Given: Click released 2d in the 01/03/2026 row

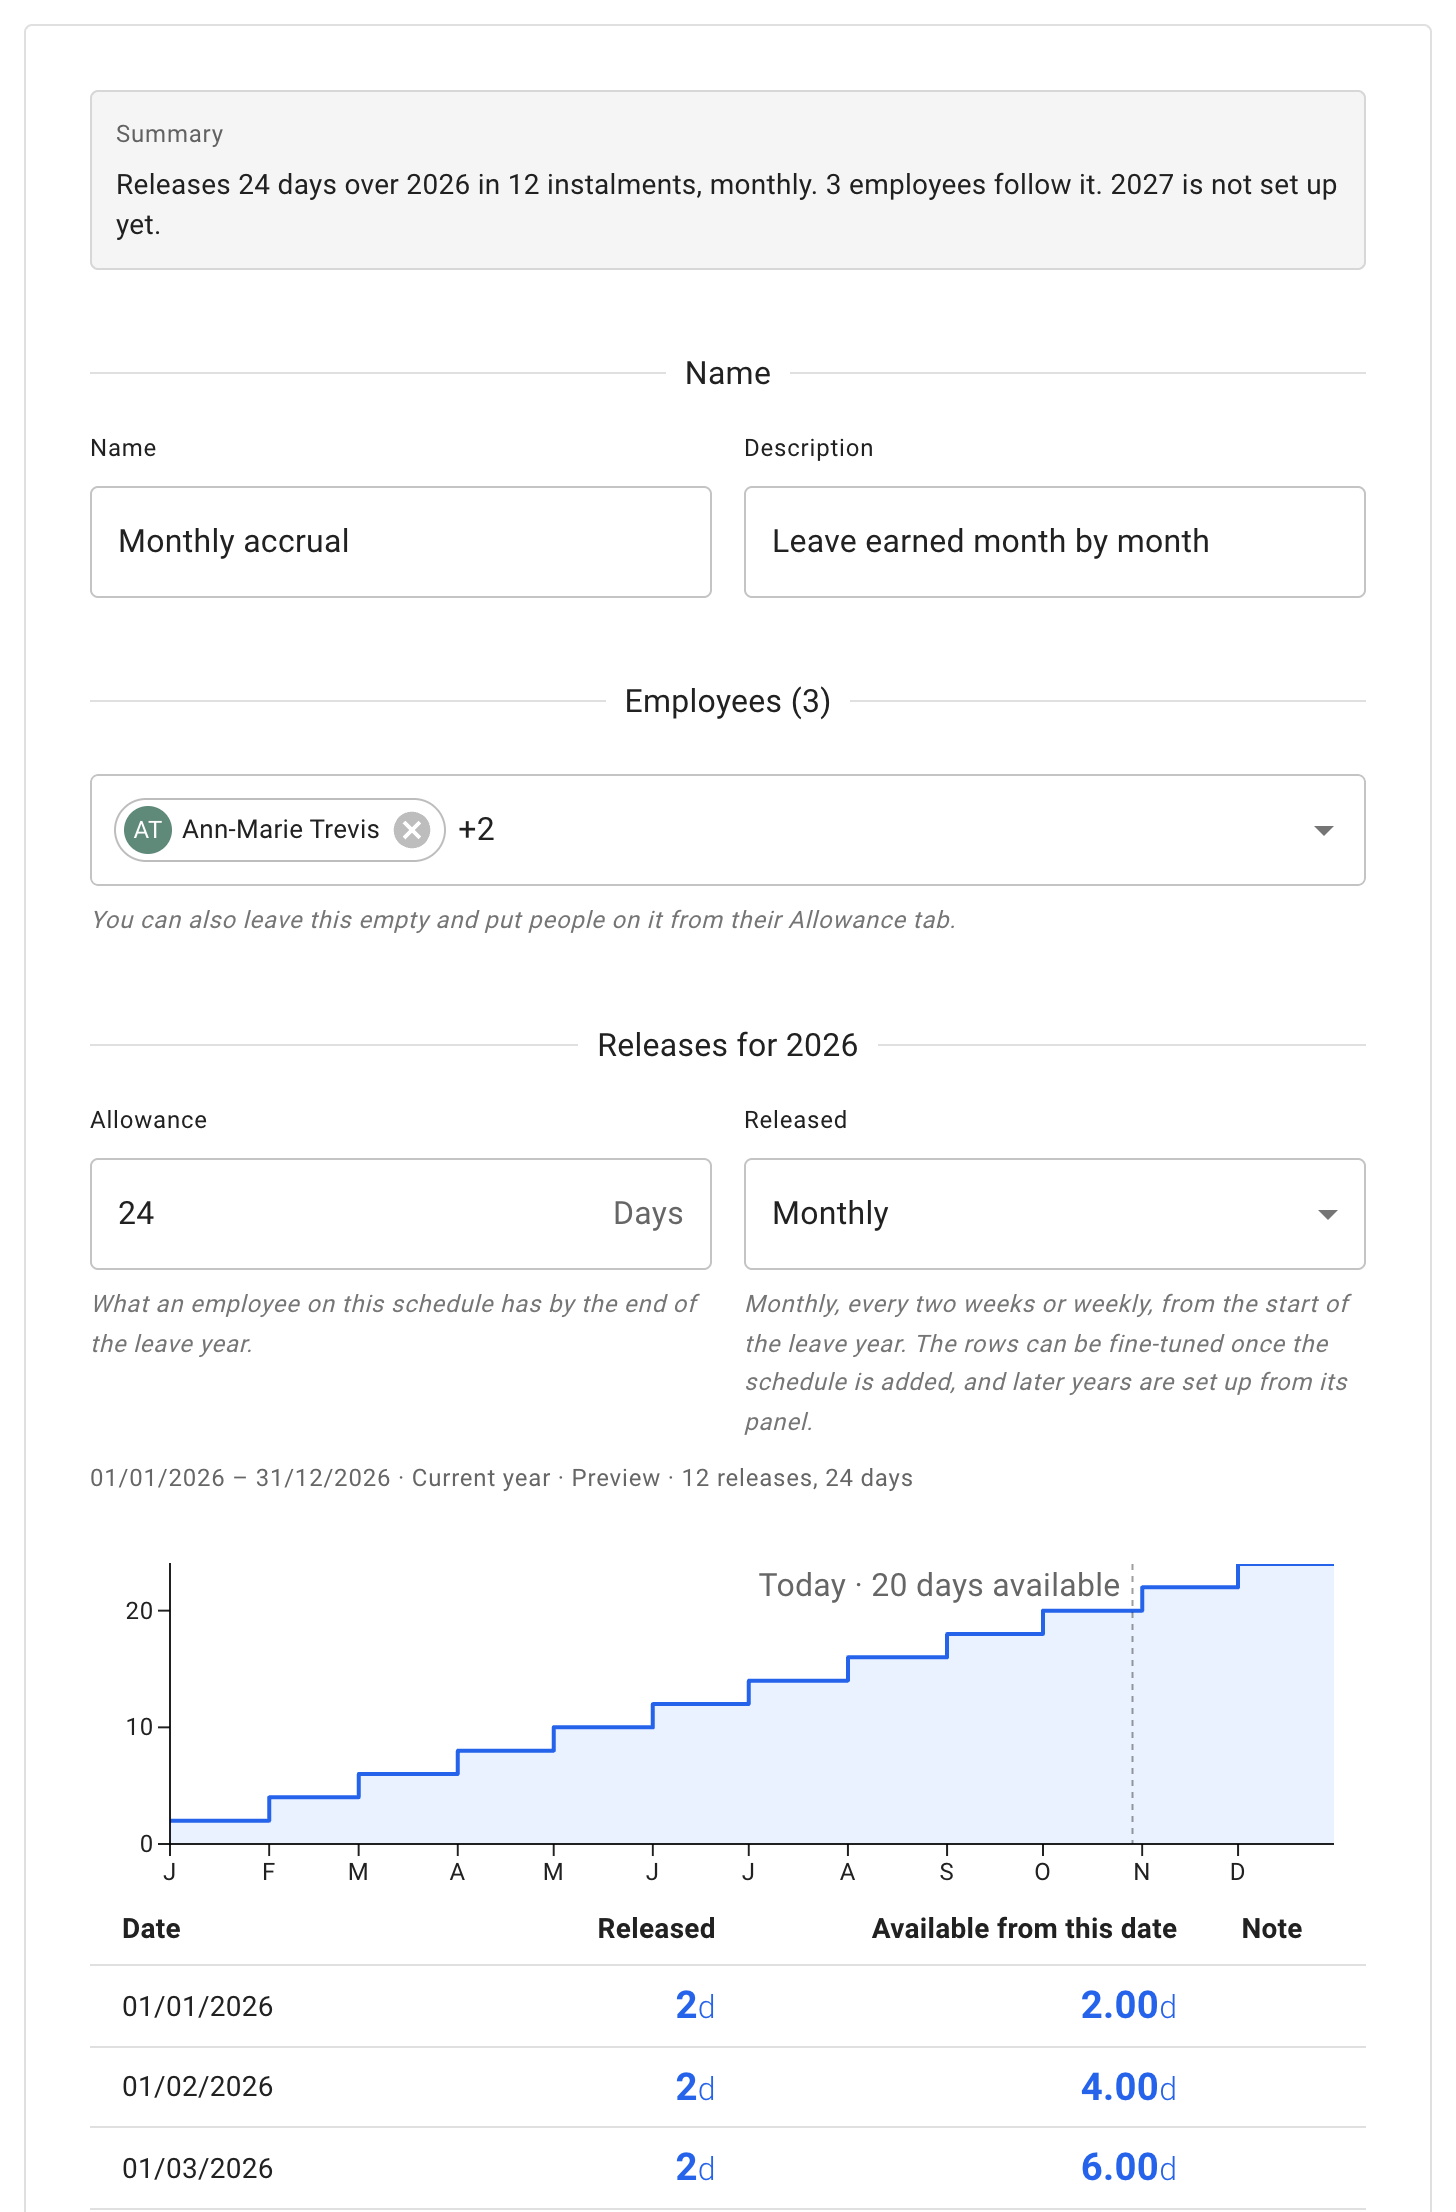Looking at the screenshot, I should [695, 2167].
